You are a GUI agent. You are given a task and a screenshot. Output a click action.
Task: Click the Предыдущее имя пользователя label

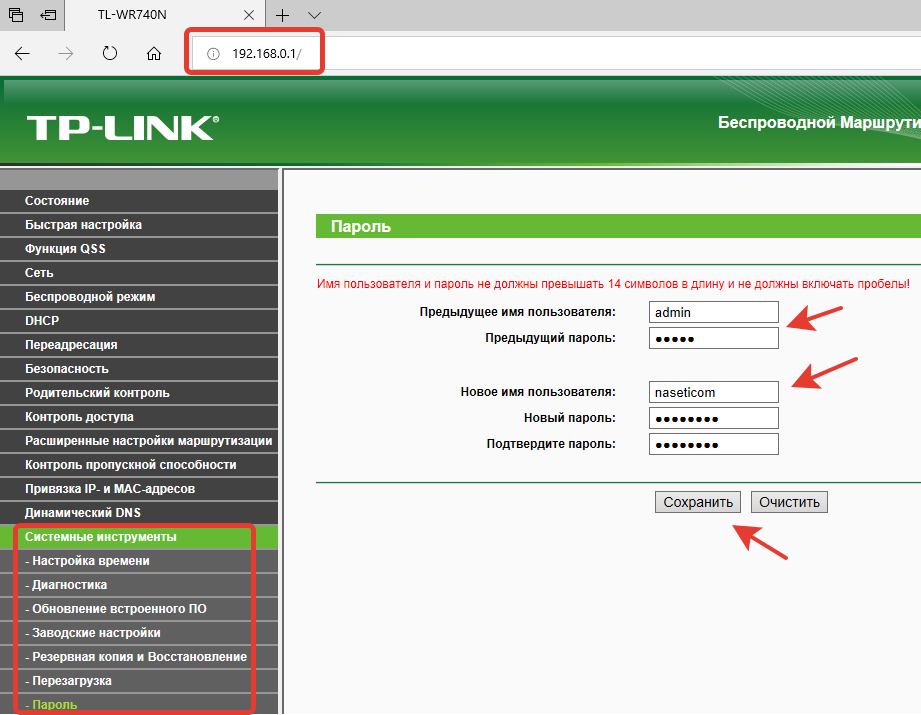[517, 312]
